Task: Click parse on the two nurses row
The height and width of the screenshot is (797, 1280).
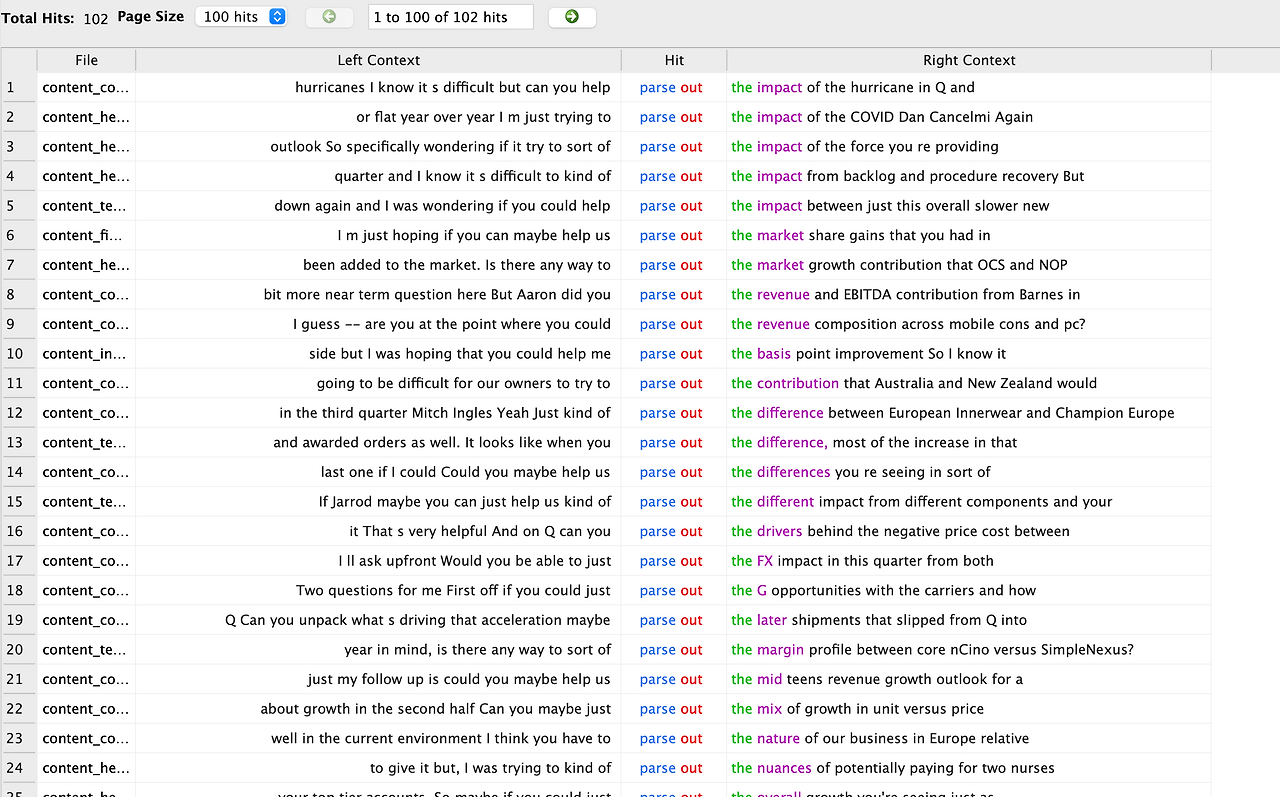Action: (x=657, y=767)
